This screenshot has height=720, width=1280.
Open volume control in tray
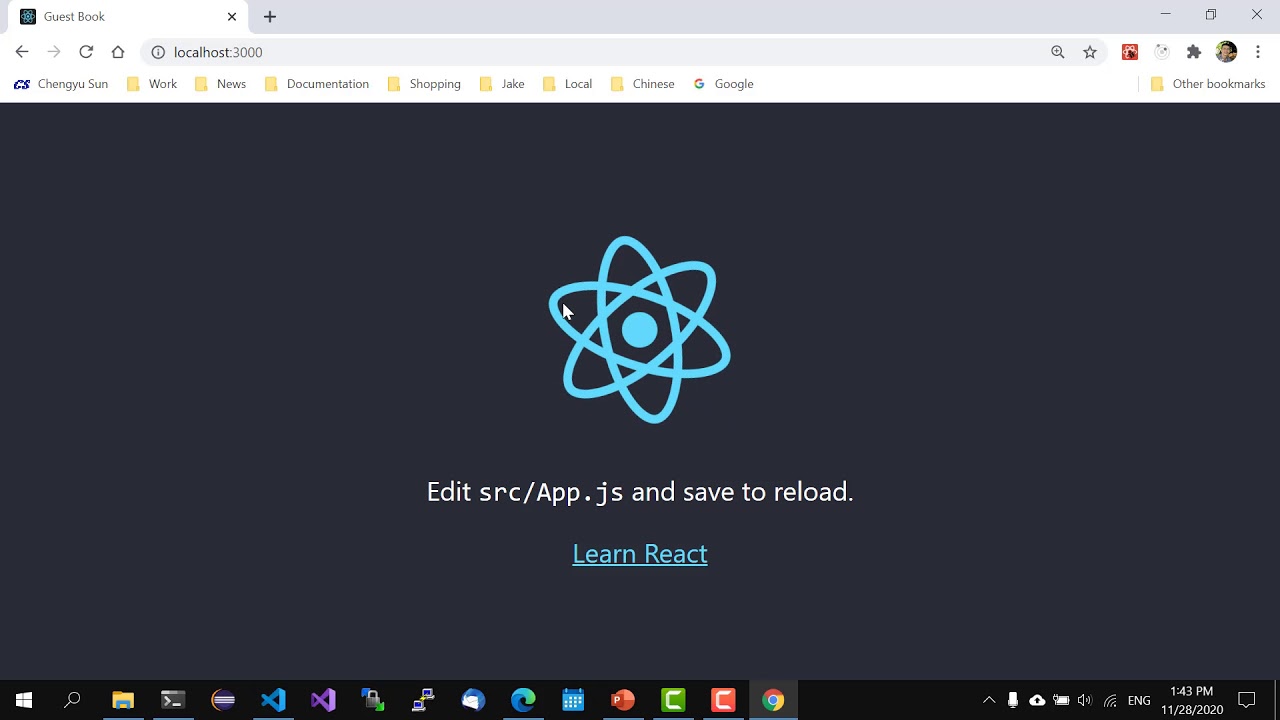[x=1085, y=700]
